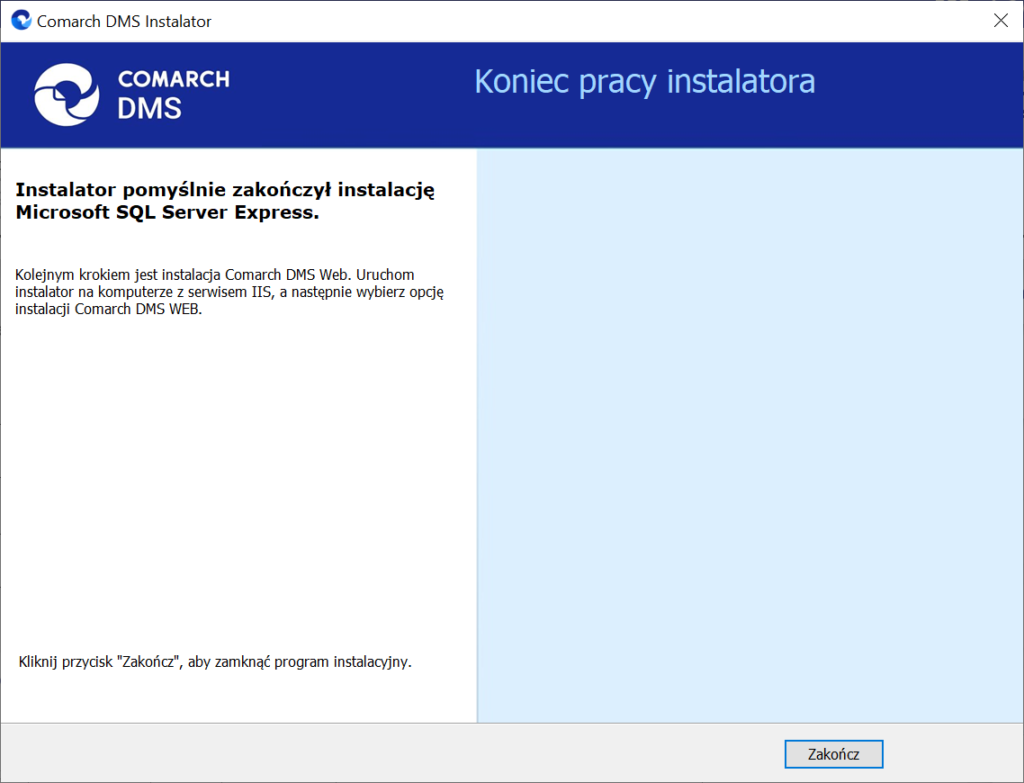Click the heading Koniec pracy instalatora
The image size is (1024, 783).
(x=644, y=81)
